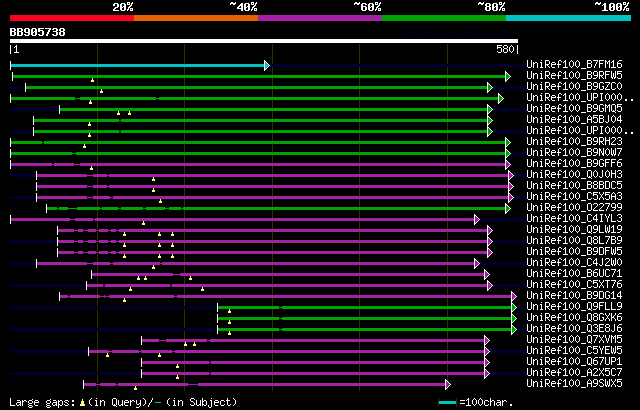Screen dimensions: 640x410
Task: Click the yellow gap marker under Q0J0H3 bar
Action: click(153, 180)
